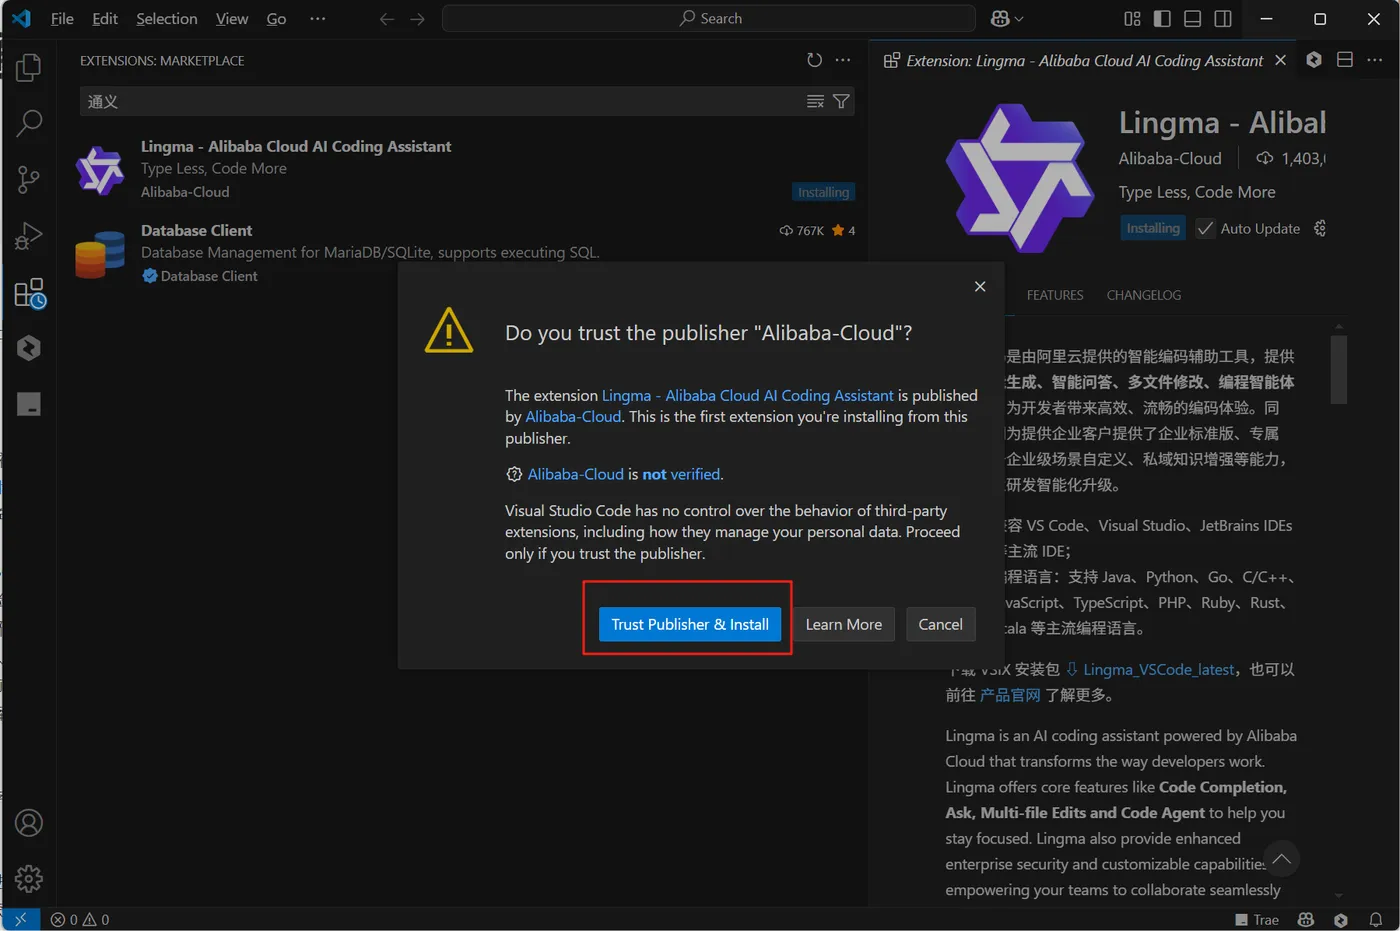The image size is (1400, 931).
Task: Click the Learn More button
Action: tap(844, 624)
